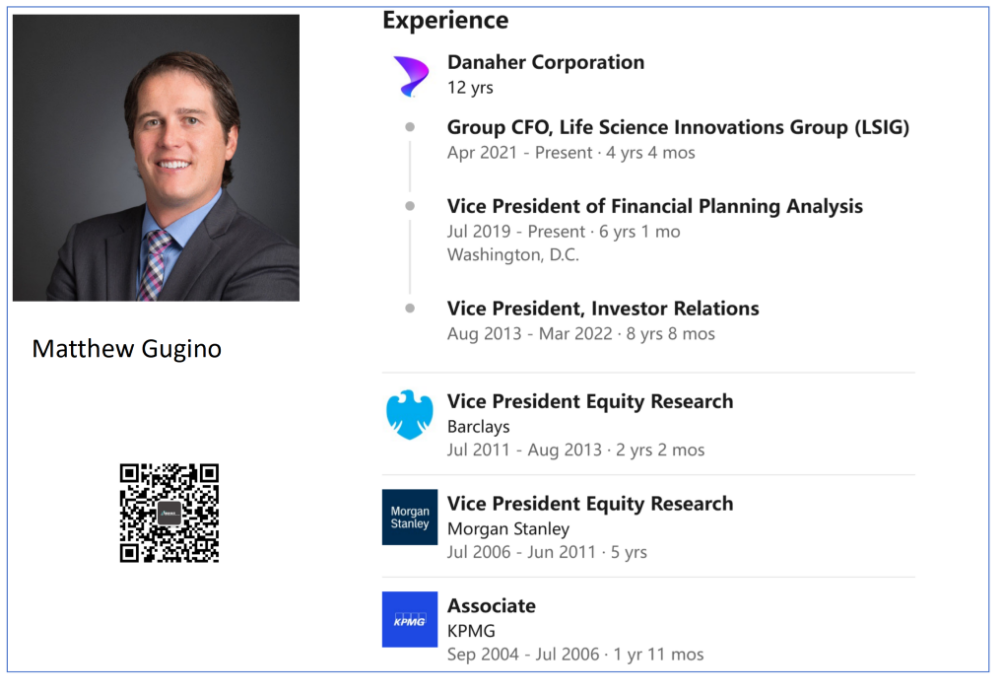Click the Danaher Corporation logo icon

tap(410, 76)
